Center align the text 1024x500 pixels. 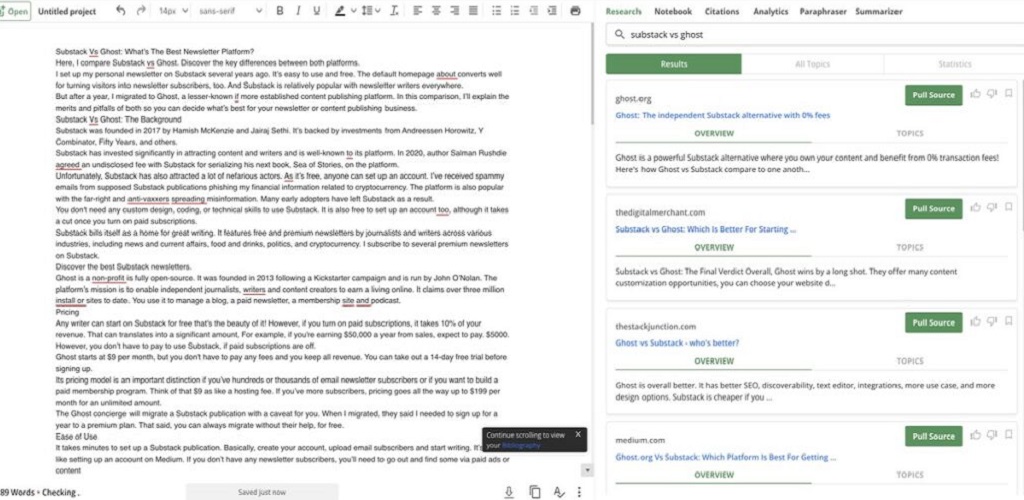[x=437, y=11]
